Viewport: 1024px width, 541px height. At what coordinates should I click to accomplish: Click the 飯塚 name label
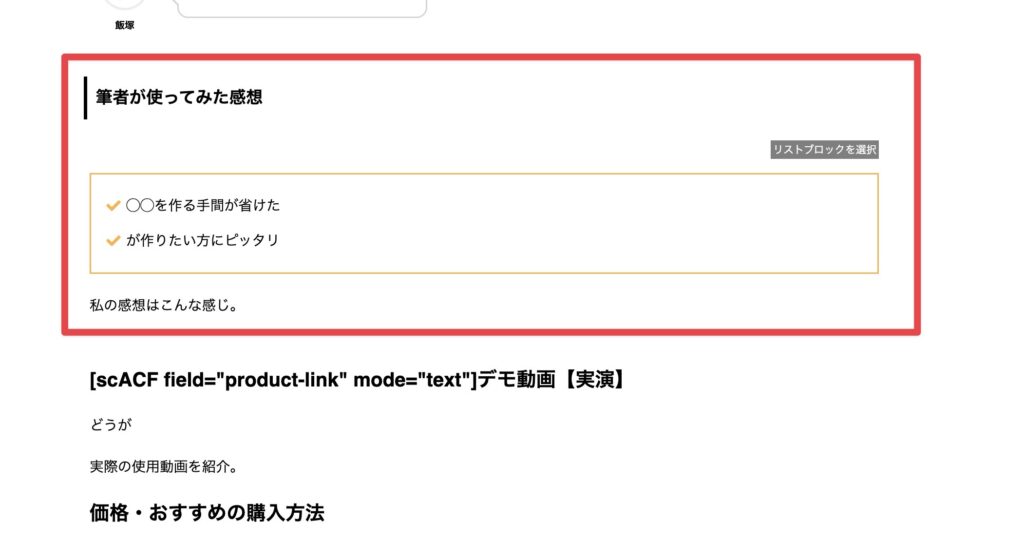tap(125, 25)
